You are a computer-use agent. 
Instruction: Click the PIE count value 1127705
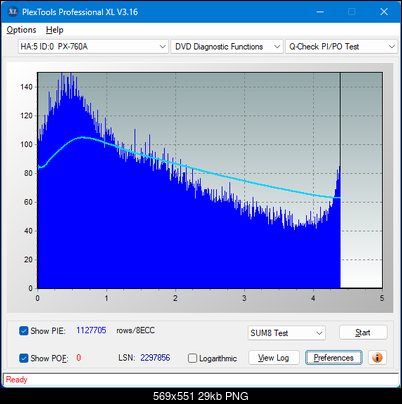(91, 330)
